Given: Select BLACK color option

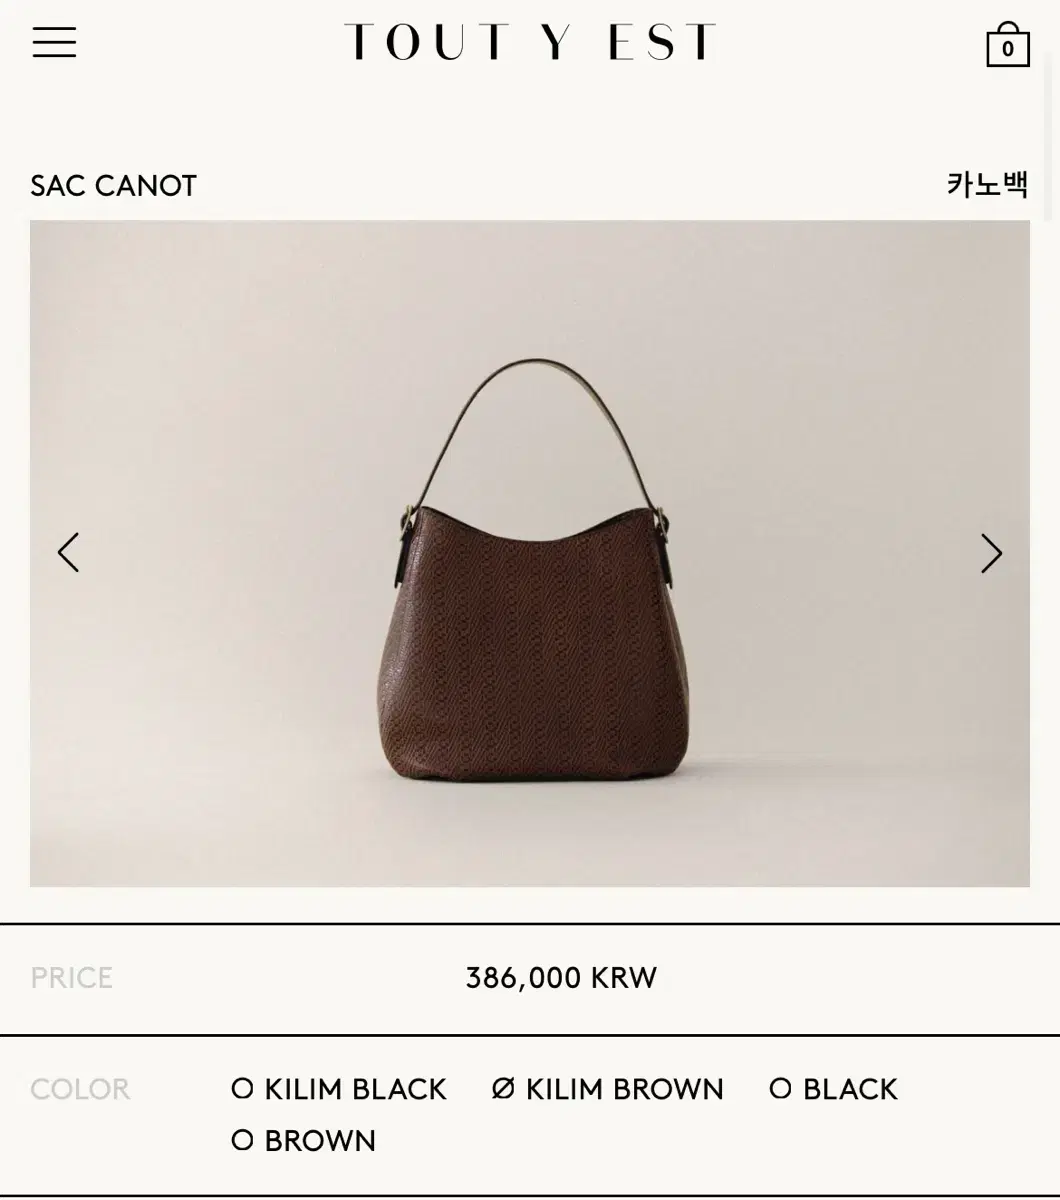Looking at the screenshot, I should pyautogui.click(x=833, y=1089).
